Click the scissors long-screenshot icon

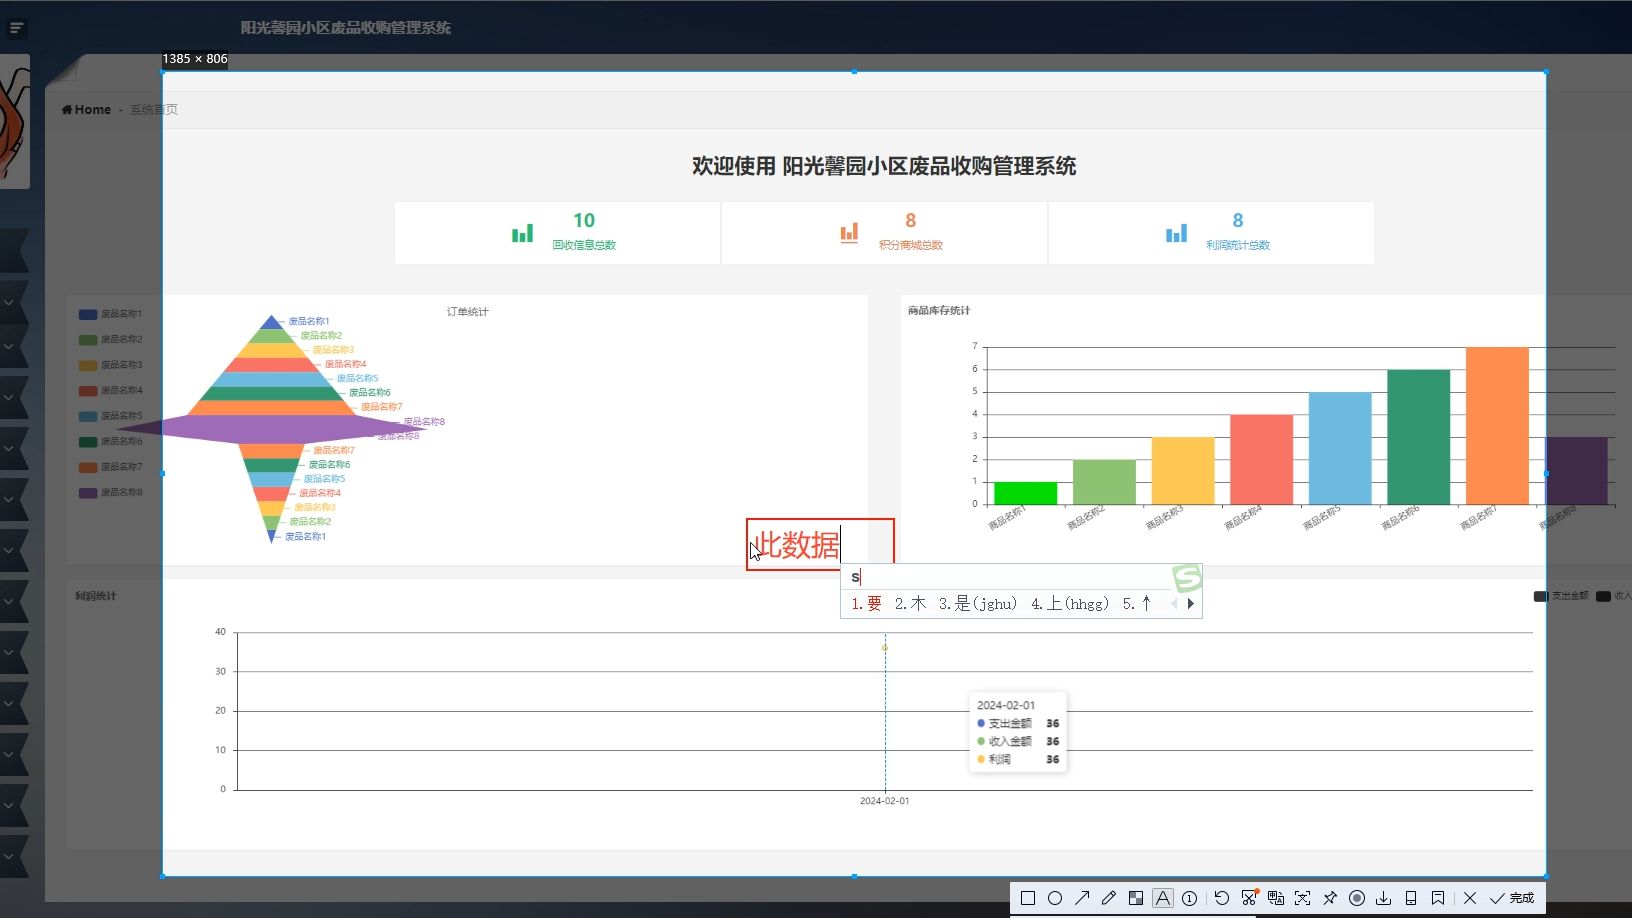click(1249, 898)
